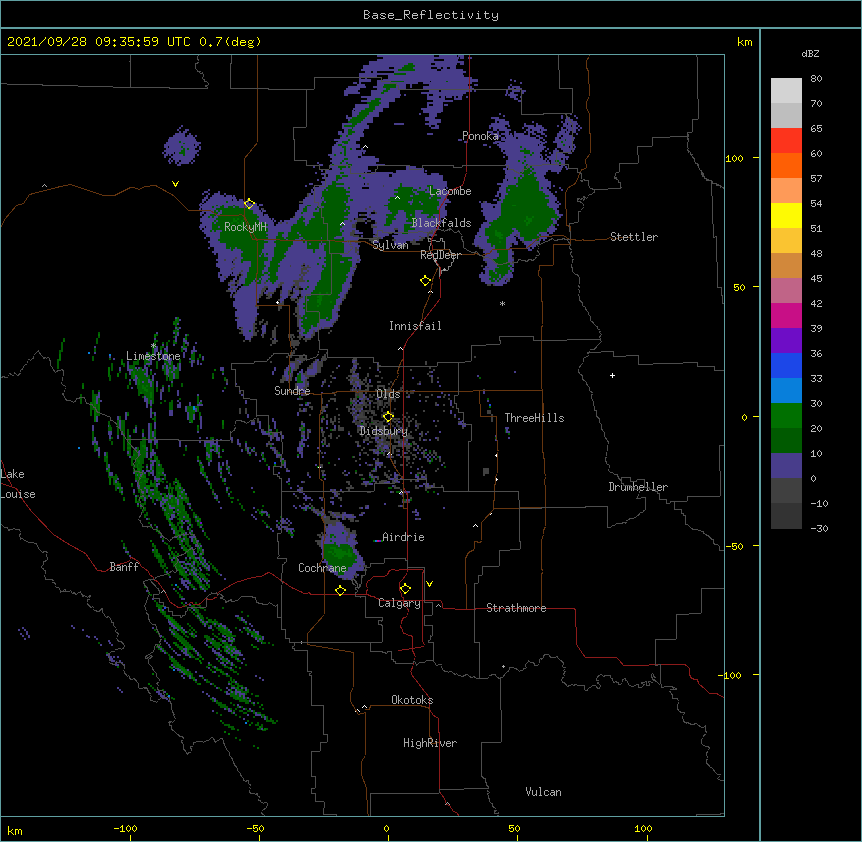Click the 100 tick on bottom axis
This screenshot has height=842, width=862.
(x=643, y=828)
